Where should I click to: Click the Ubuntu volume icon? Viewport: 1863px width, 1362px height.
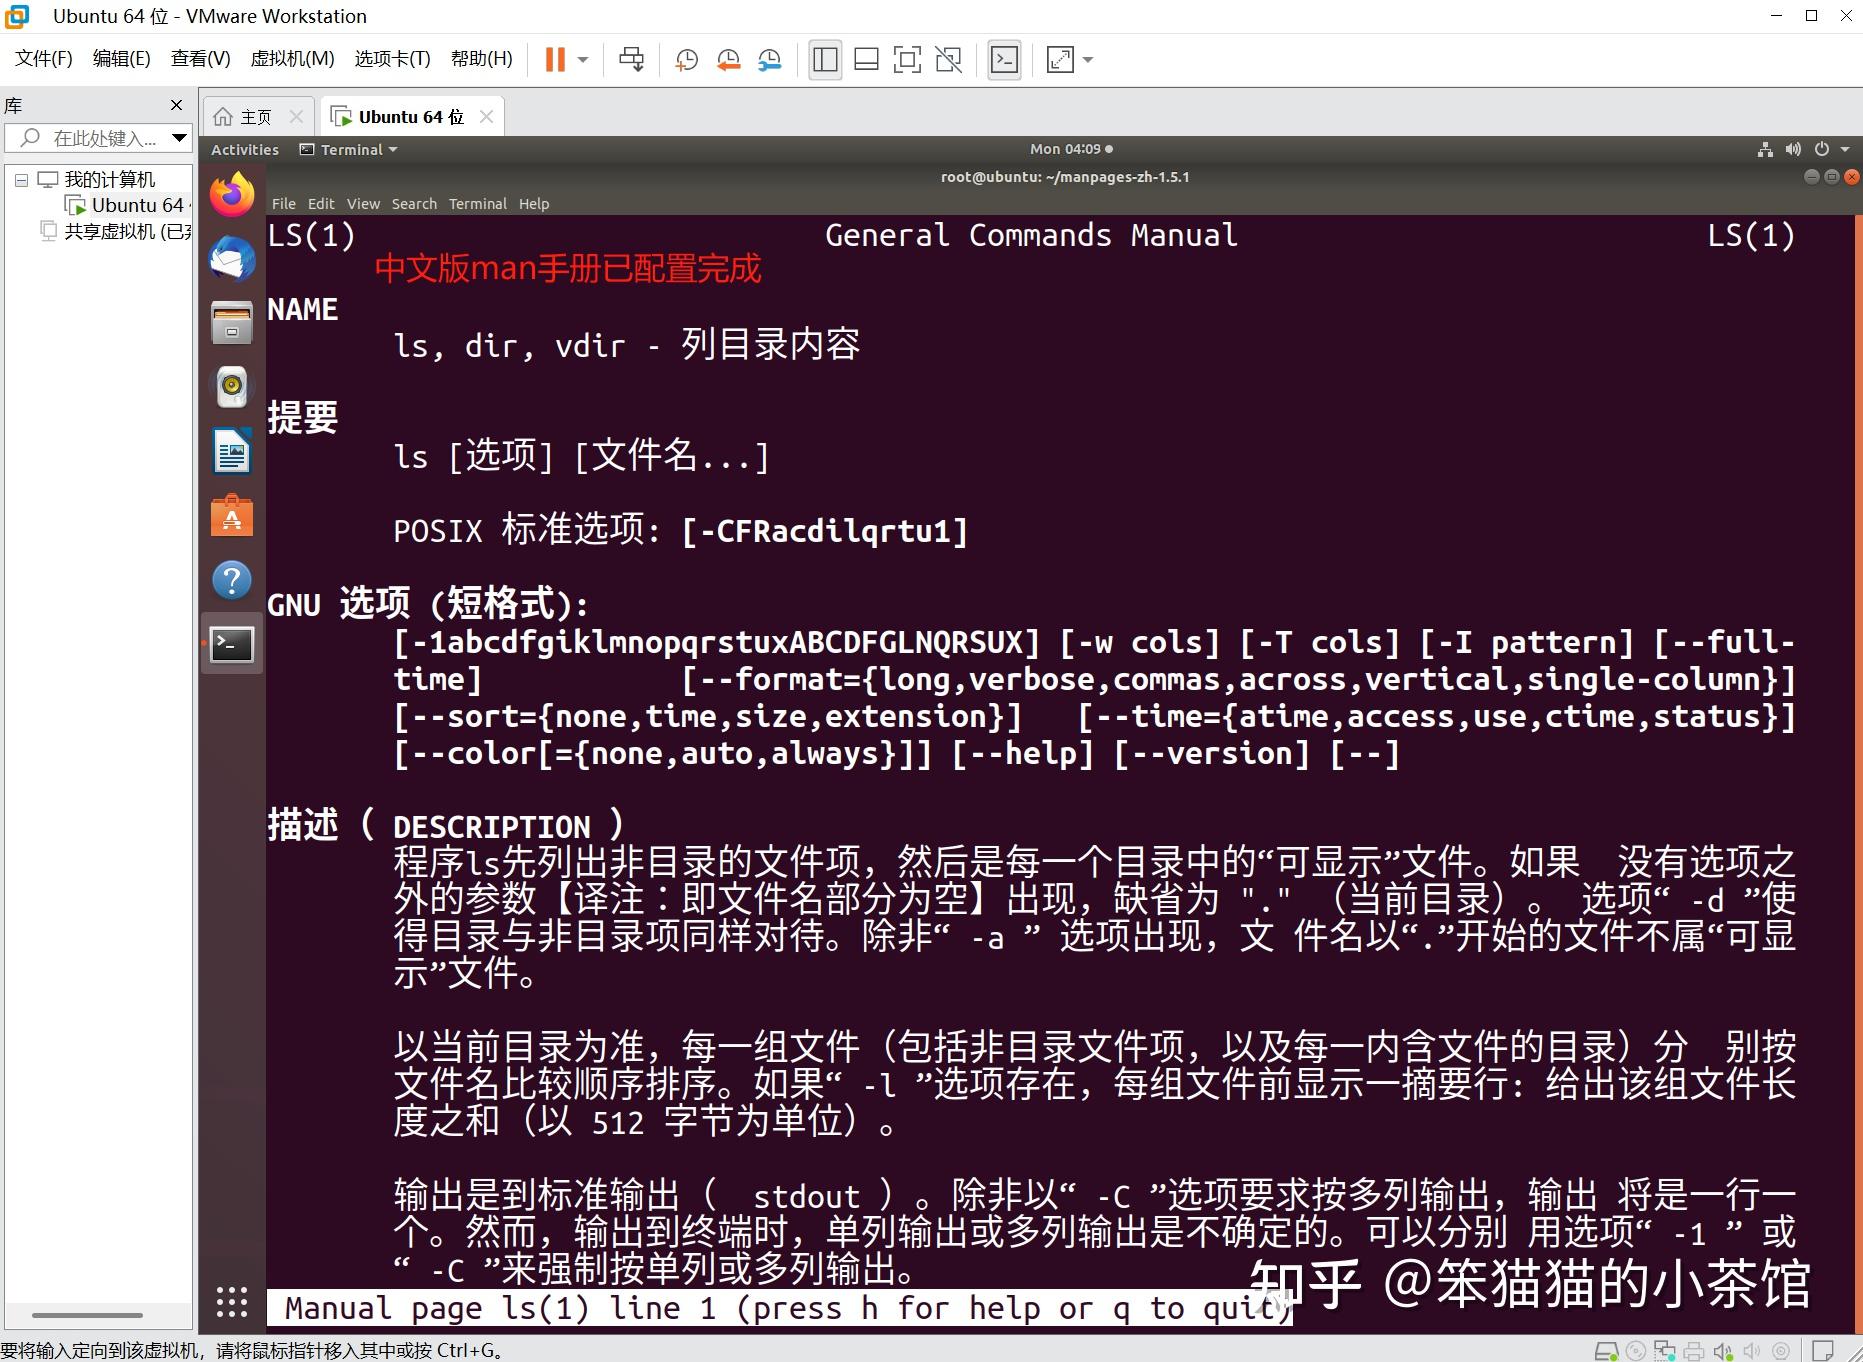[1793, 149]
